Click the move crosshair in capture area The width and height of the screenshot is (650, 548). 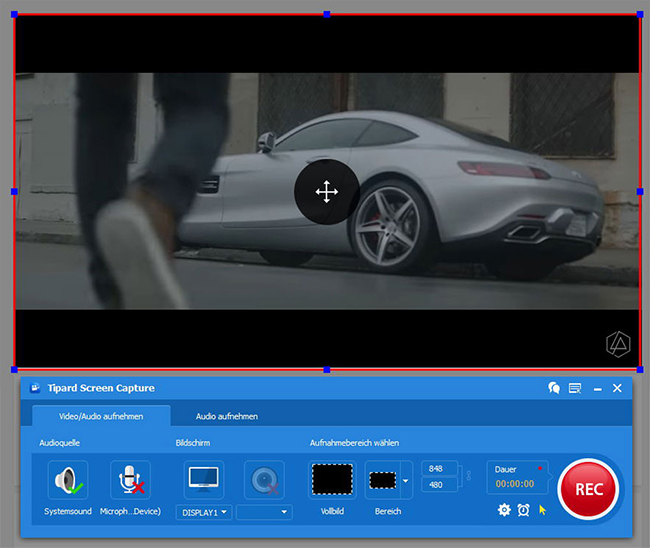[326, 192]
